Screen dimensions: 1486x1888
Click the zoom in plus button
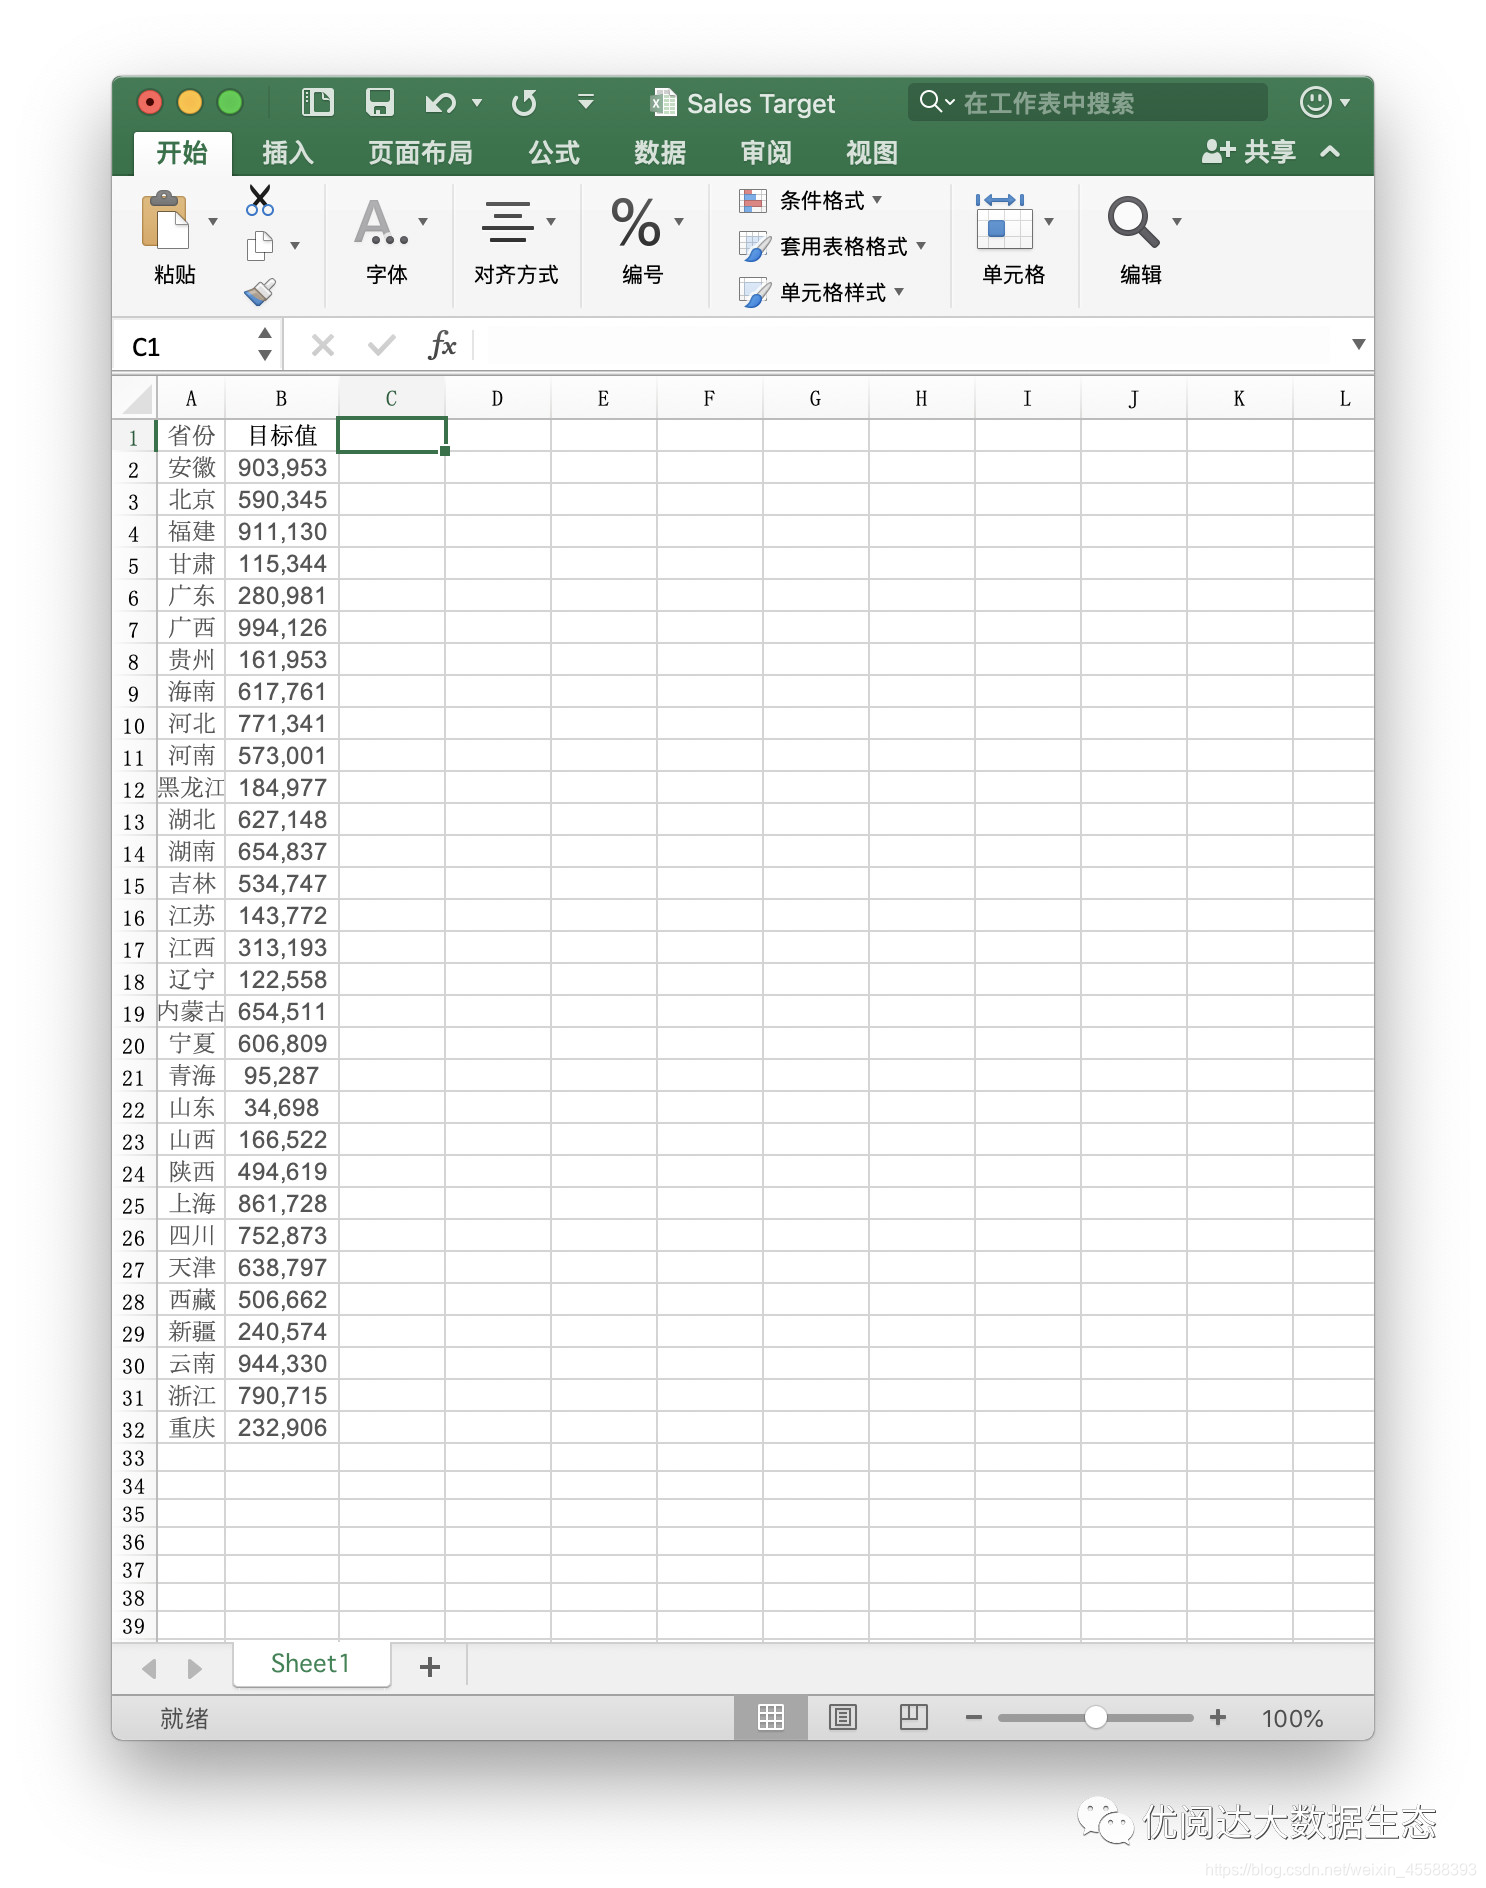tap(1218, 1717)
